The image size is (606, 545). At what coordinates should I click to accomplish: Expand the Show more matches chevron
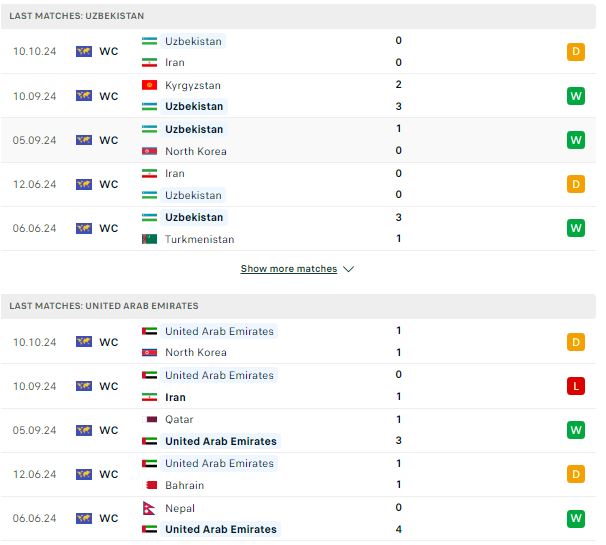coord(349,269)
